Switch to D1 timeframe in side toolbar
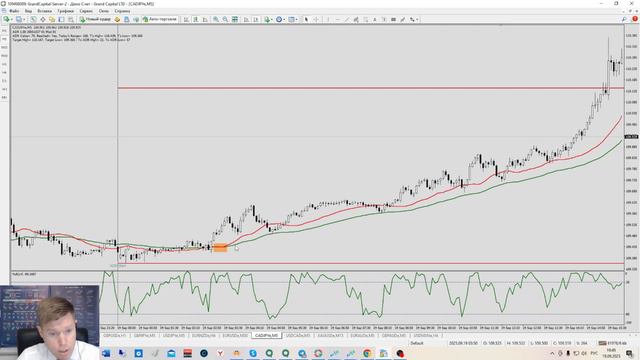640x360 pixels. pyautogui.click(x=4, y=81)
